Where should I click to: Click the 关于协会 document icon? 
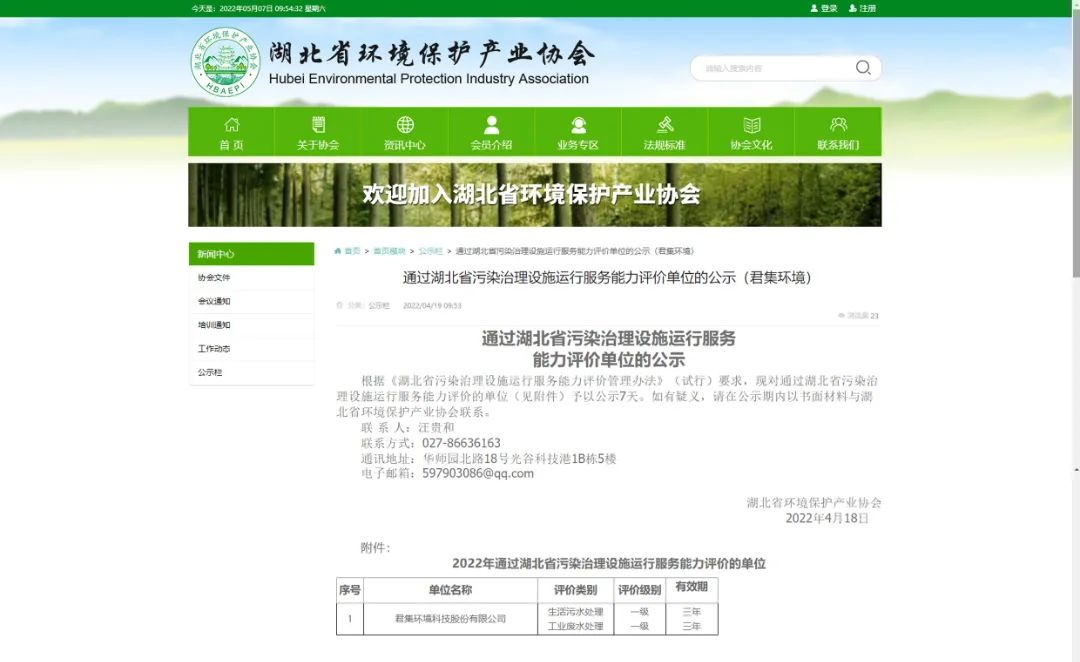318,125
